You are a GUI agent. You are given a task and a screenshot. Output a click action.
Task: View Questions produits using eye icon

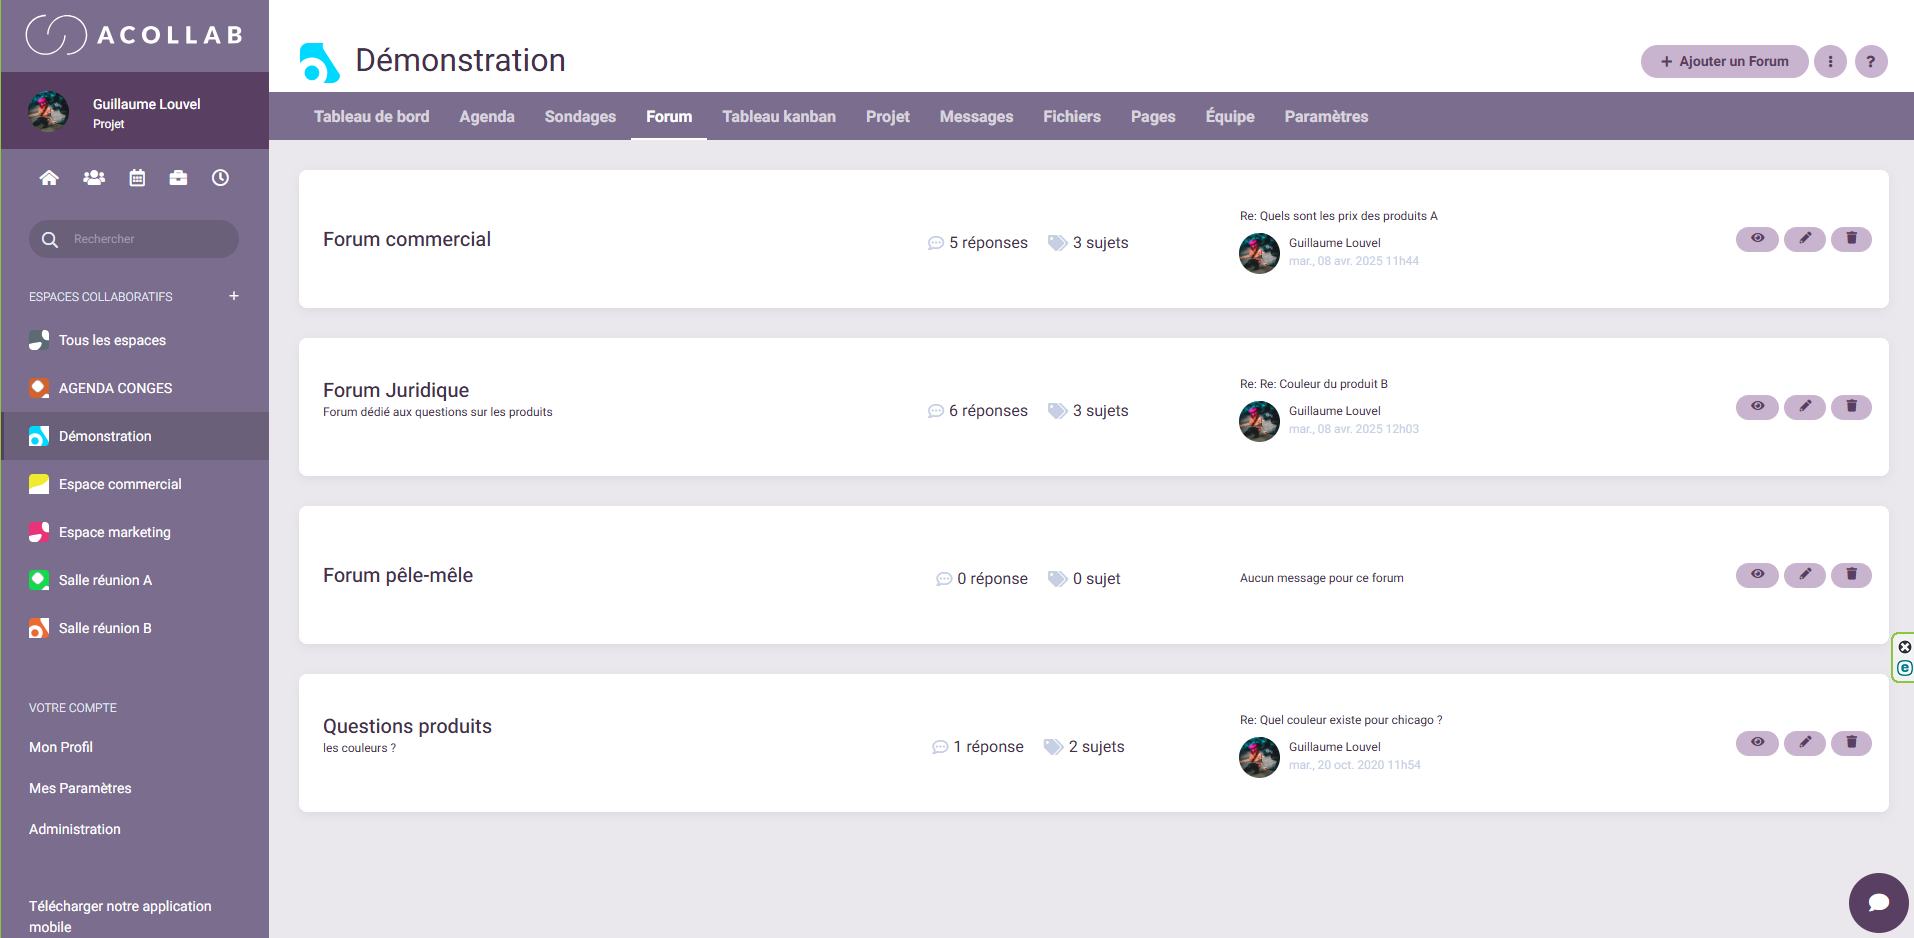tap(1756, 743)
